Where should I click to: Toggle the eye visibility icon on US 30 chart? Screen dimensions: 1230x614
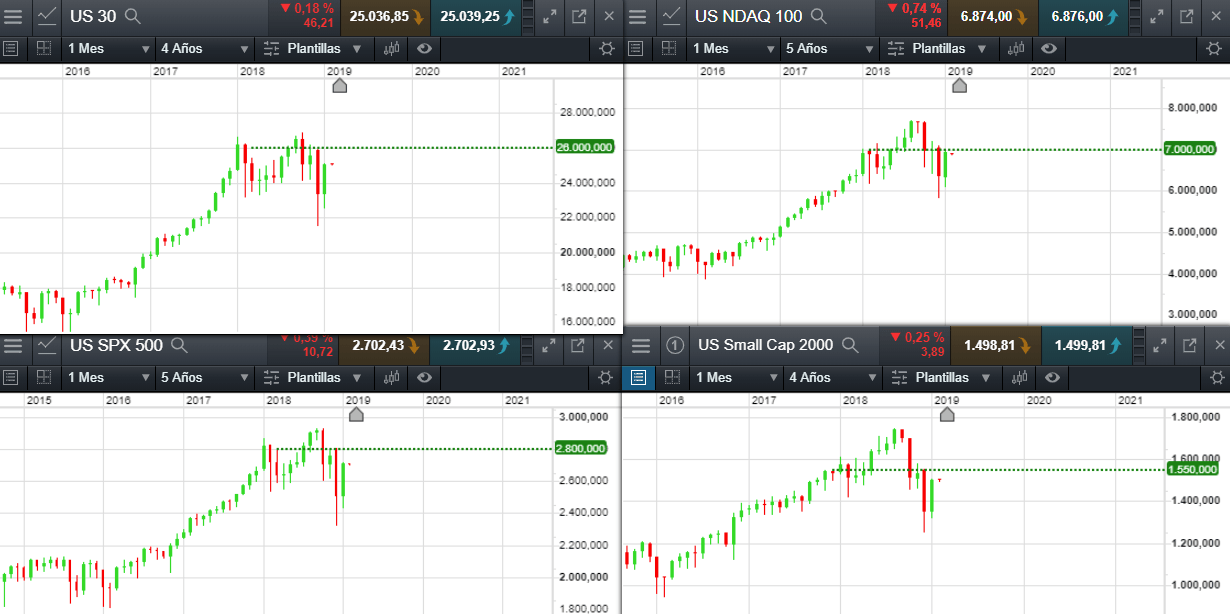pos(425,48)
